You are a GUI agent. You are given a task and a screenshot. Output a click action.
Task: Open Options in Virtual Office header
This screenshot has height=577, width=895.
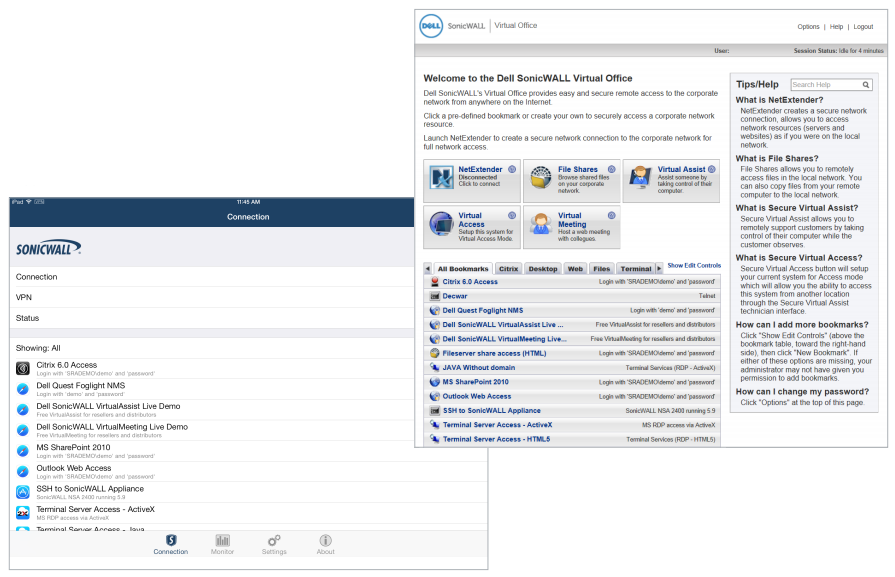point(808,27)
